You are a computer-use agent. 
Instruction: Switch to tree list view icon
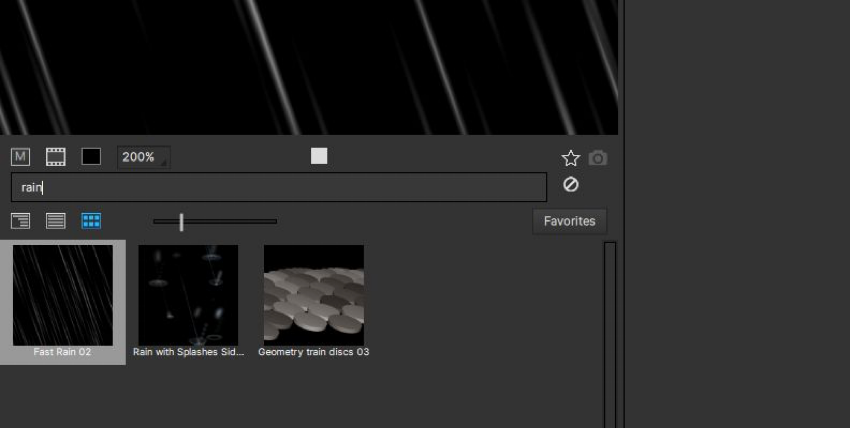21,221
